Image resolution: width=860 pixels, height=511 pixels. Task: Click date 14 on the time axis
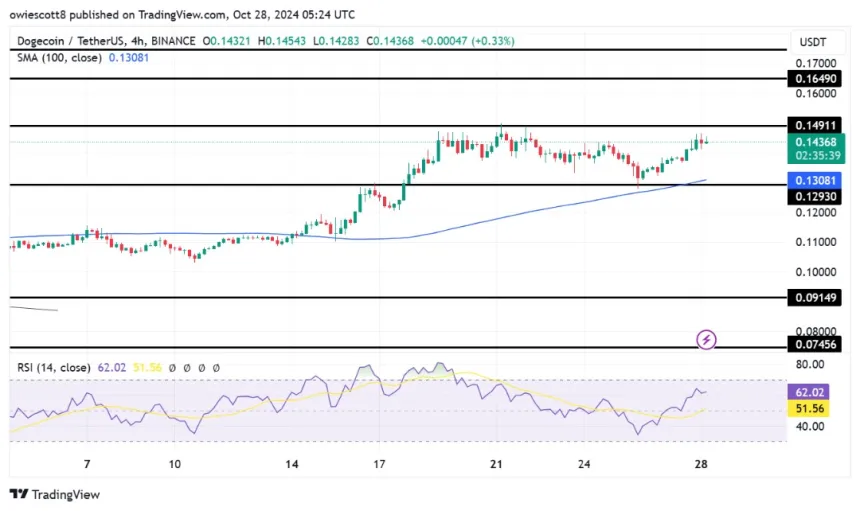[x=292, y=465]
